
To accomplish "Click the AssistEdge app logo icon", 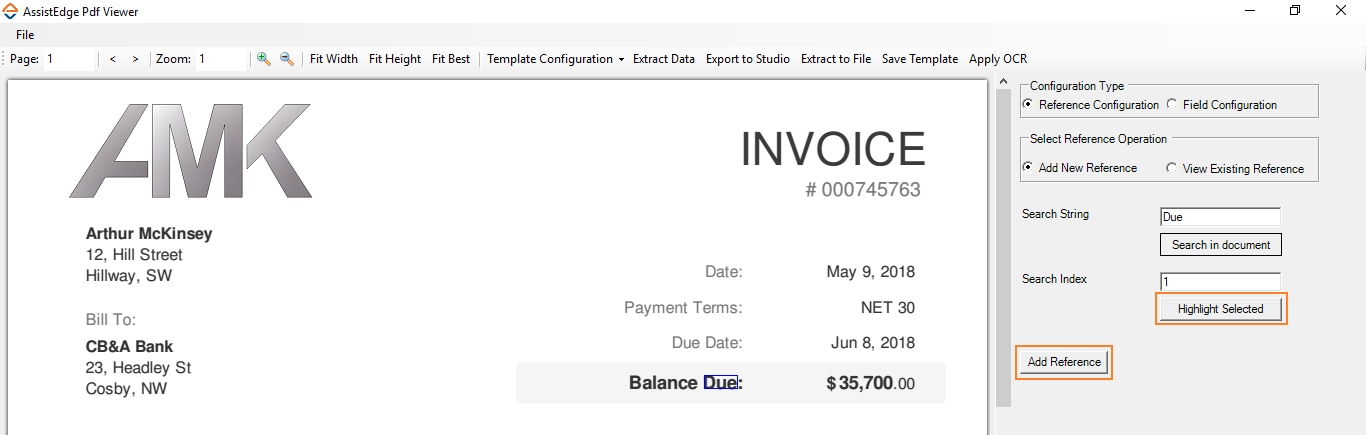I will click(11, 11).
